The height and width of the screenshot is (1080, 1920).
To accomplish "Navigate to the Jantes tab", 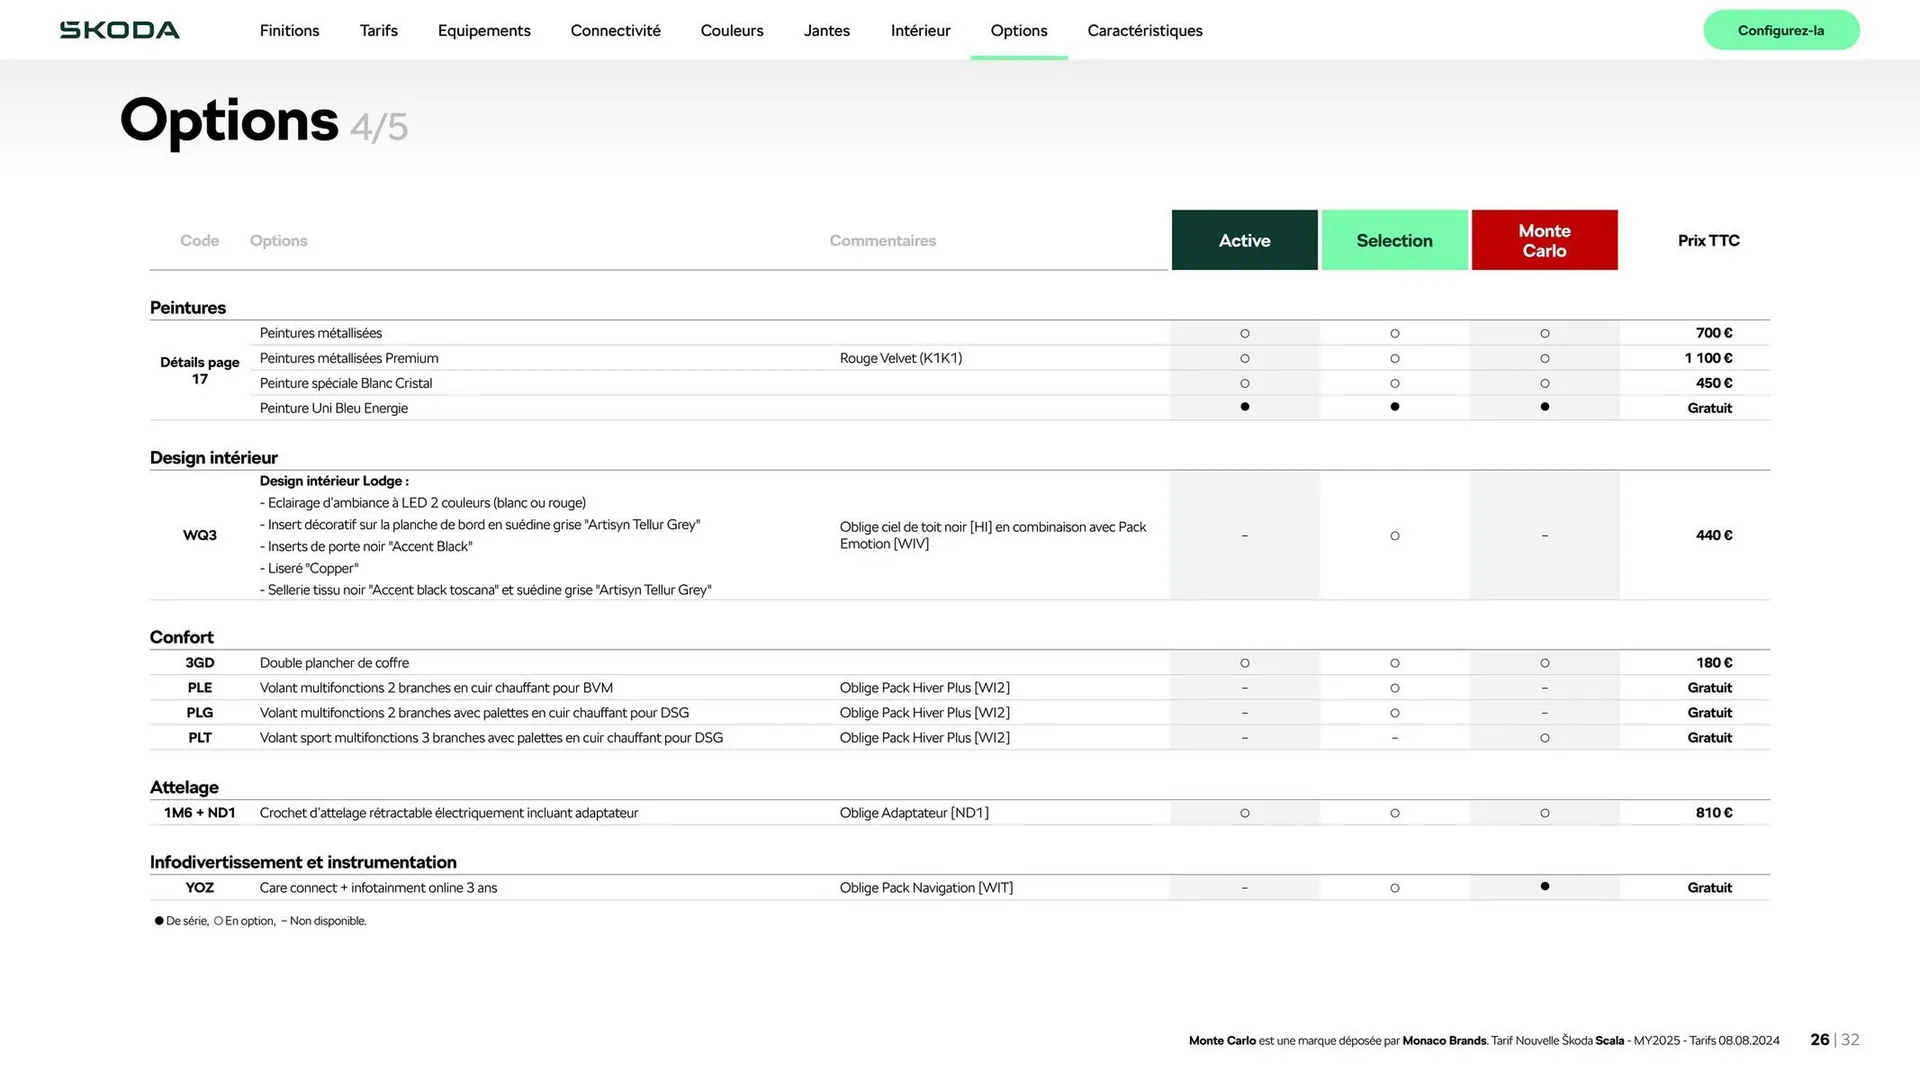I will 826,30.
